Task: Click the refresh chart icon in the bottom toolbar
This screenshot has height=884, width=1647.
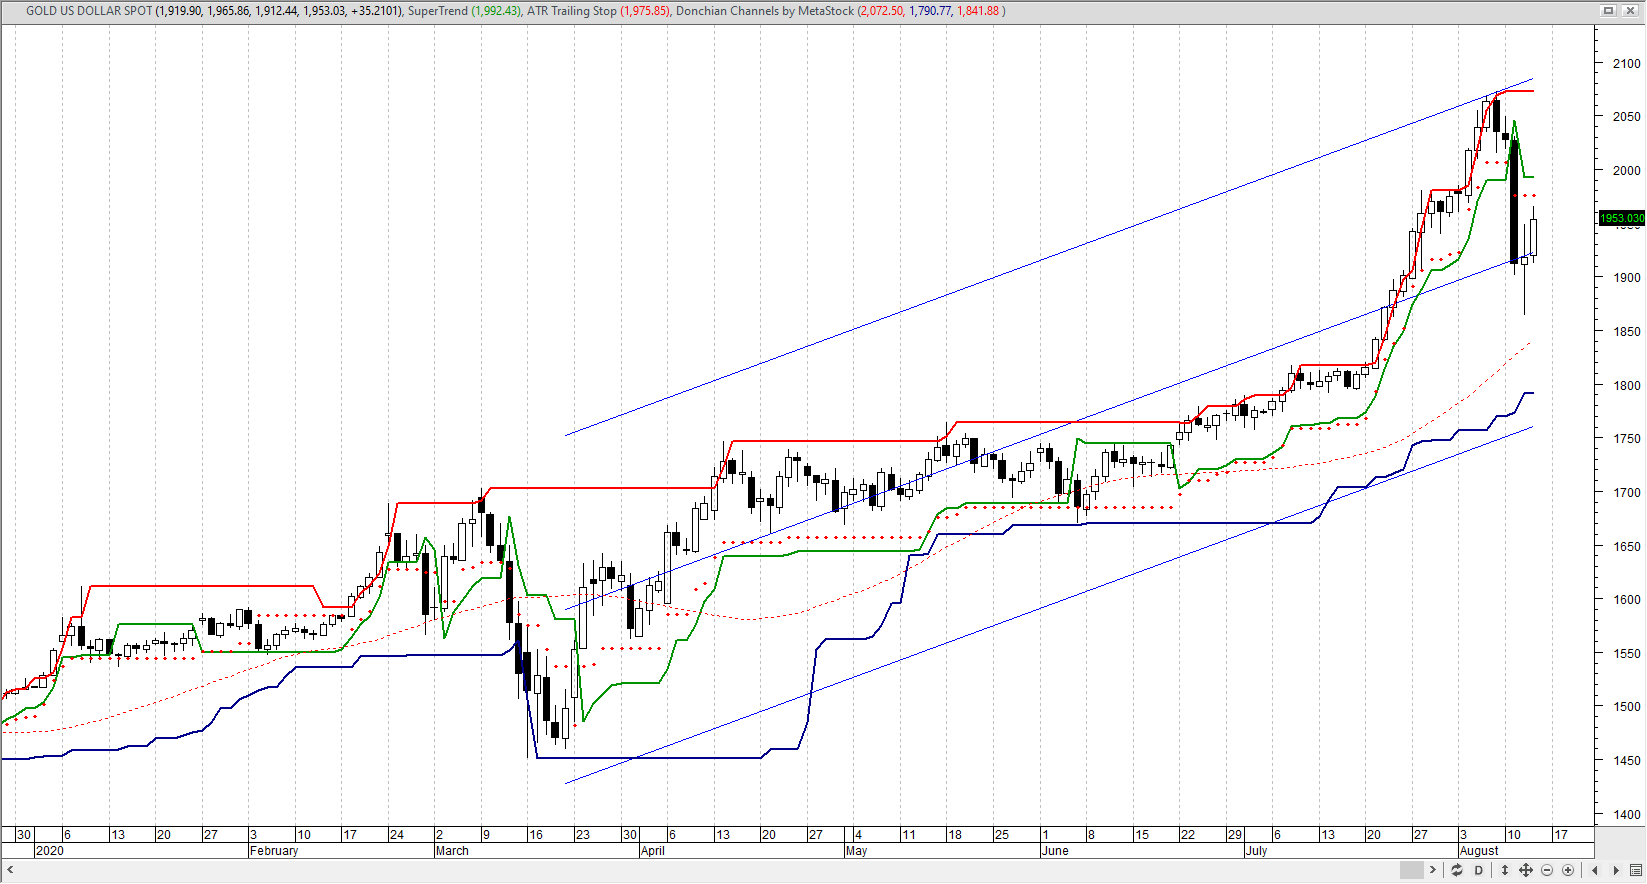Action: [1457, 870]
